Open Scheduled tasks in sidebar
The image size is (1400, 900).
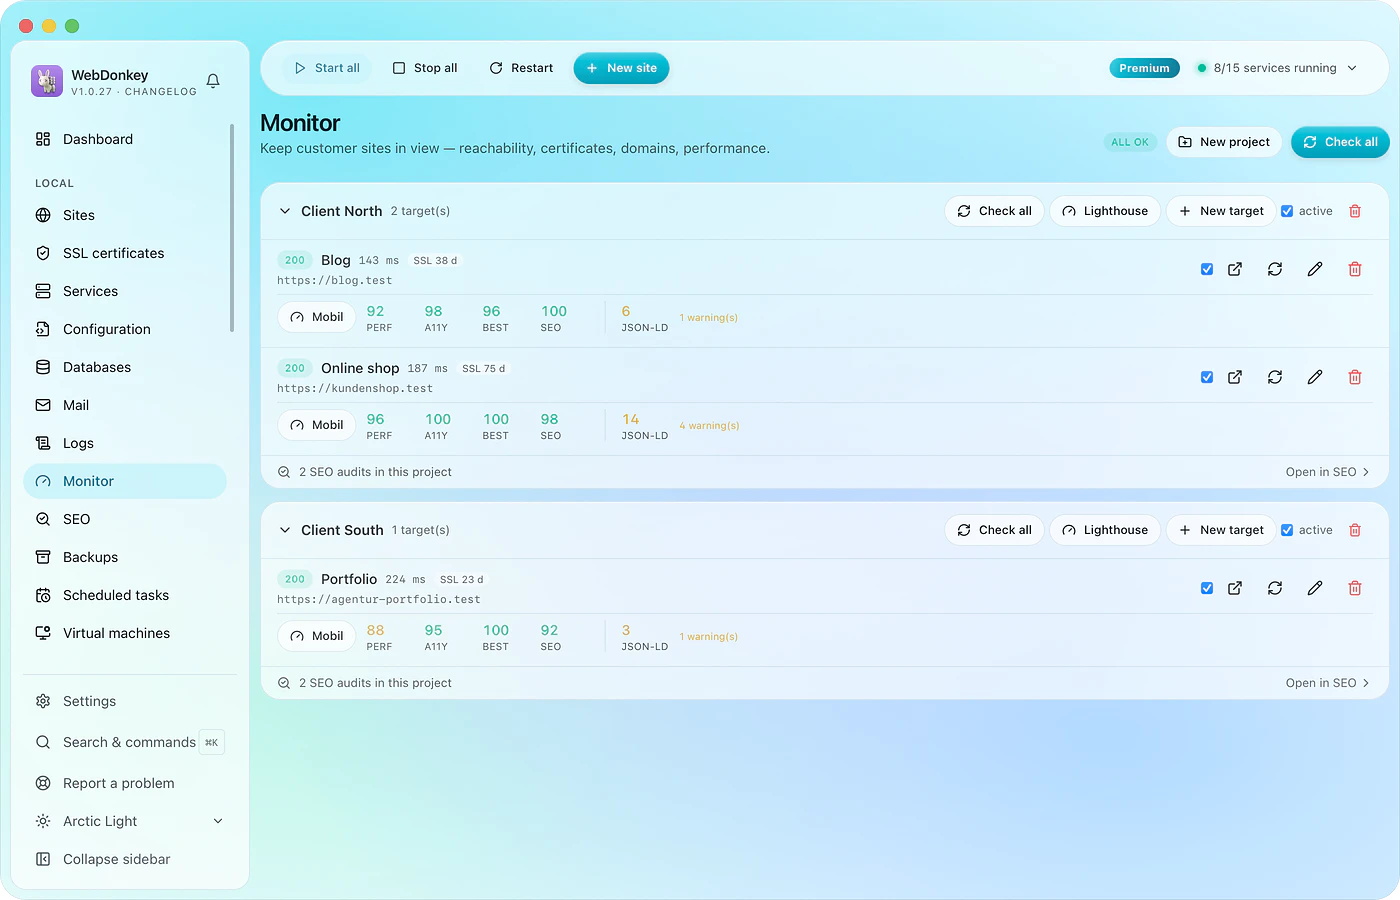[125, 595]
